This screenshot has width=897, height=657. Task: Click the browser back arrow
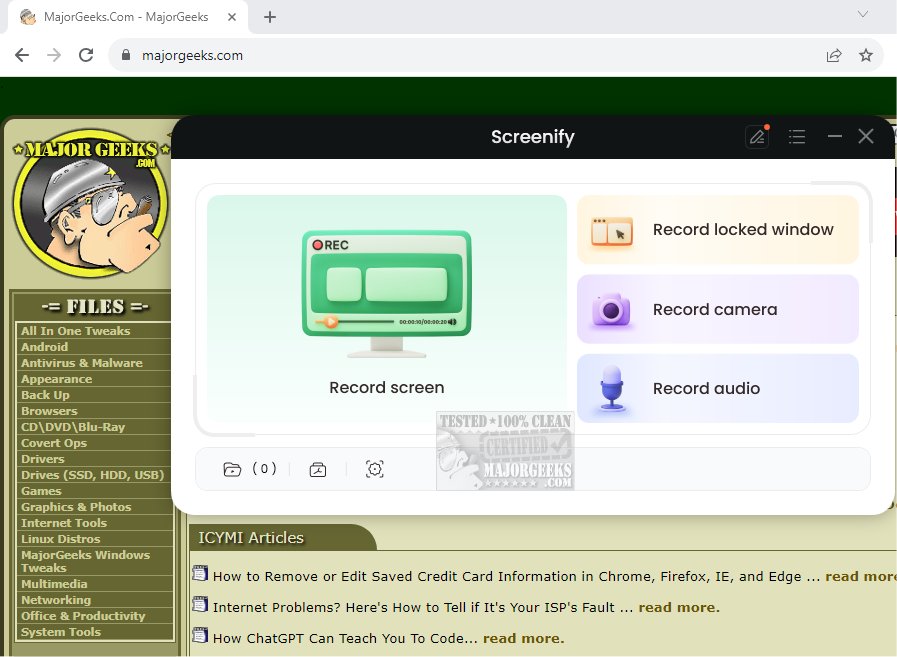pos(21,55)
